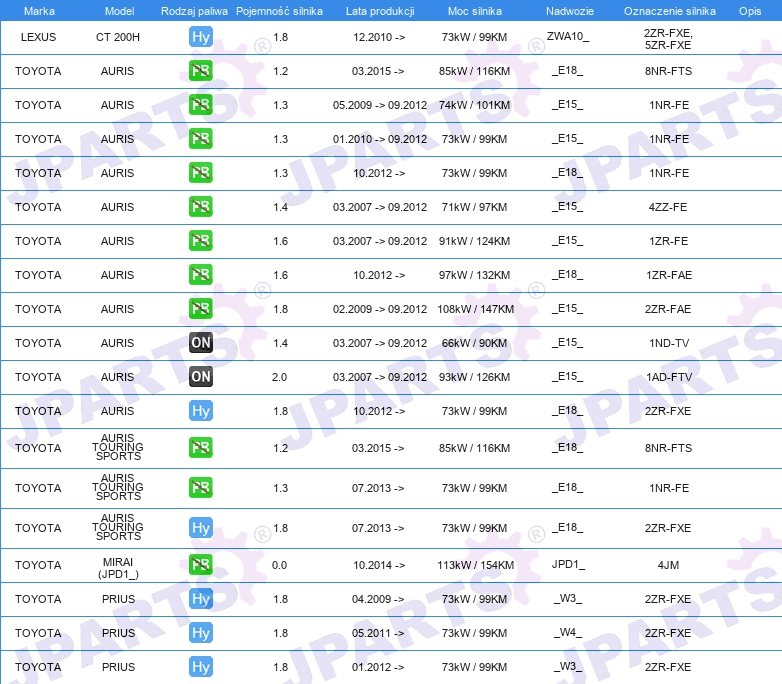Click the 2.0 engine capacity cell

pos(279,377)
